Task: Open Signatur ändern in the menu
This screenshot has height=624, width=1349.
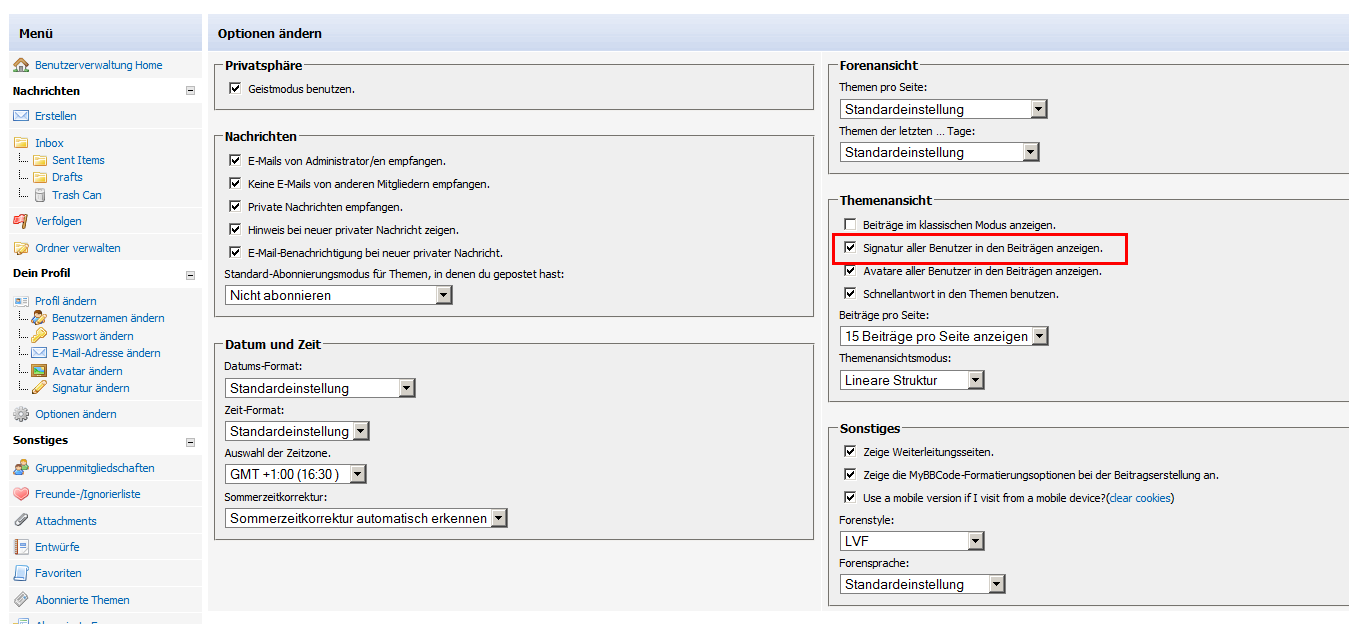Action: coord(91,388)
